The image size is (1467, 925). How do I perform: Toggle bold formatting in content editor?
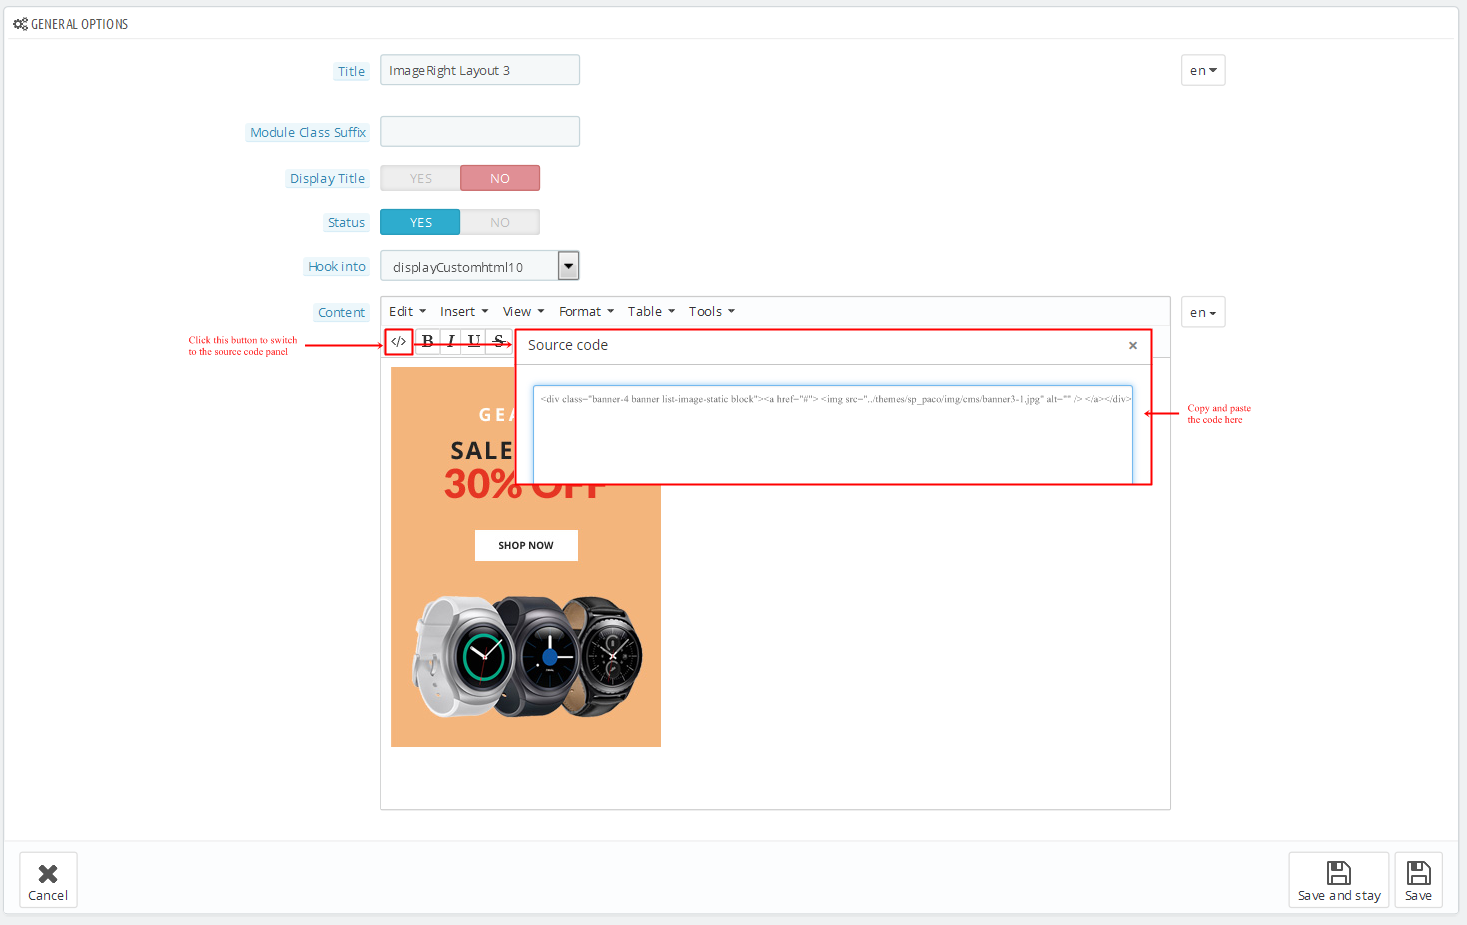pos(428,341)
